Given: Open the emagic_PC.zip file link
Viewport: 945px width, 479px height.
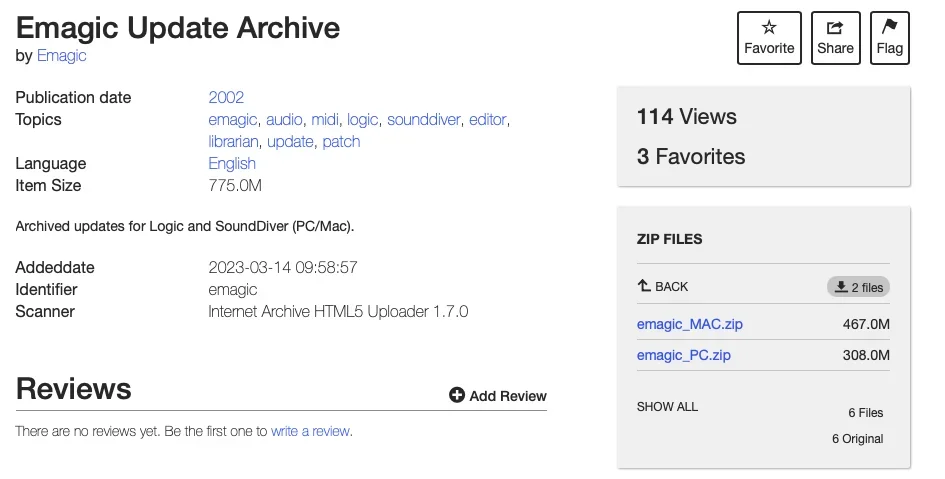Looking at the screenshot, I should [686, 355].
